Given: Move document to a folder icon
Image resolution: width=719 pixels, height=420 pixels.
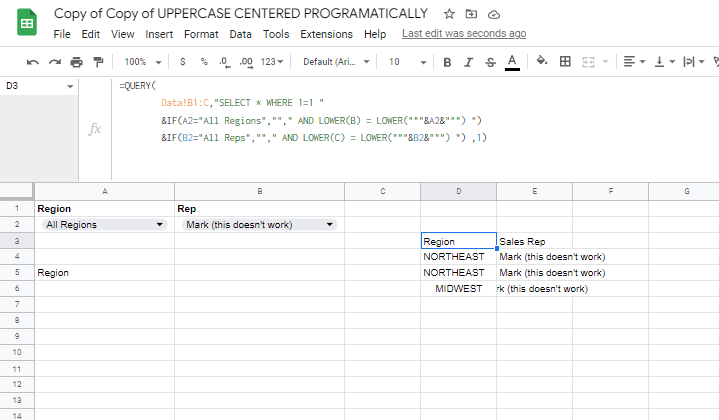Looking at the screenshot, I should click(471, 14).
